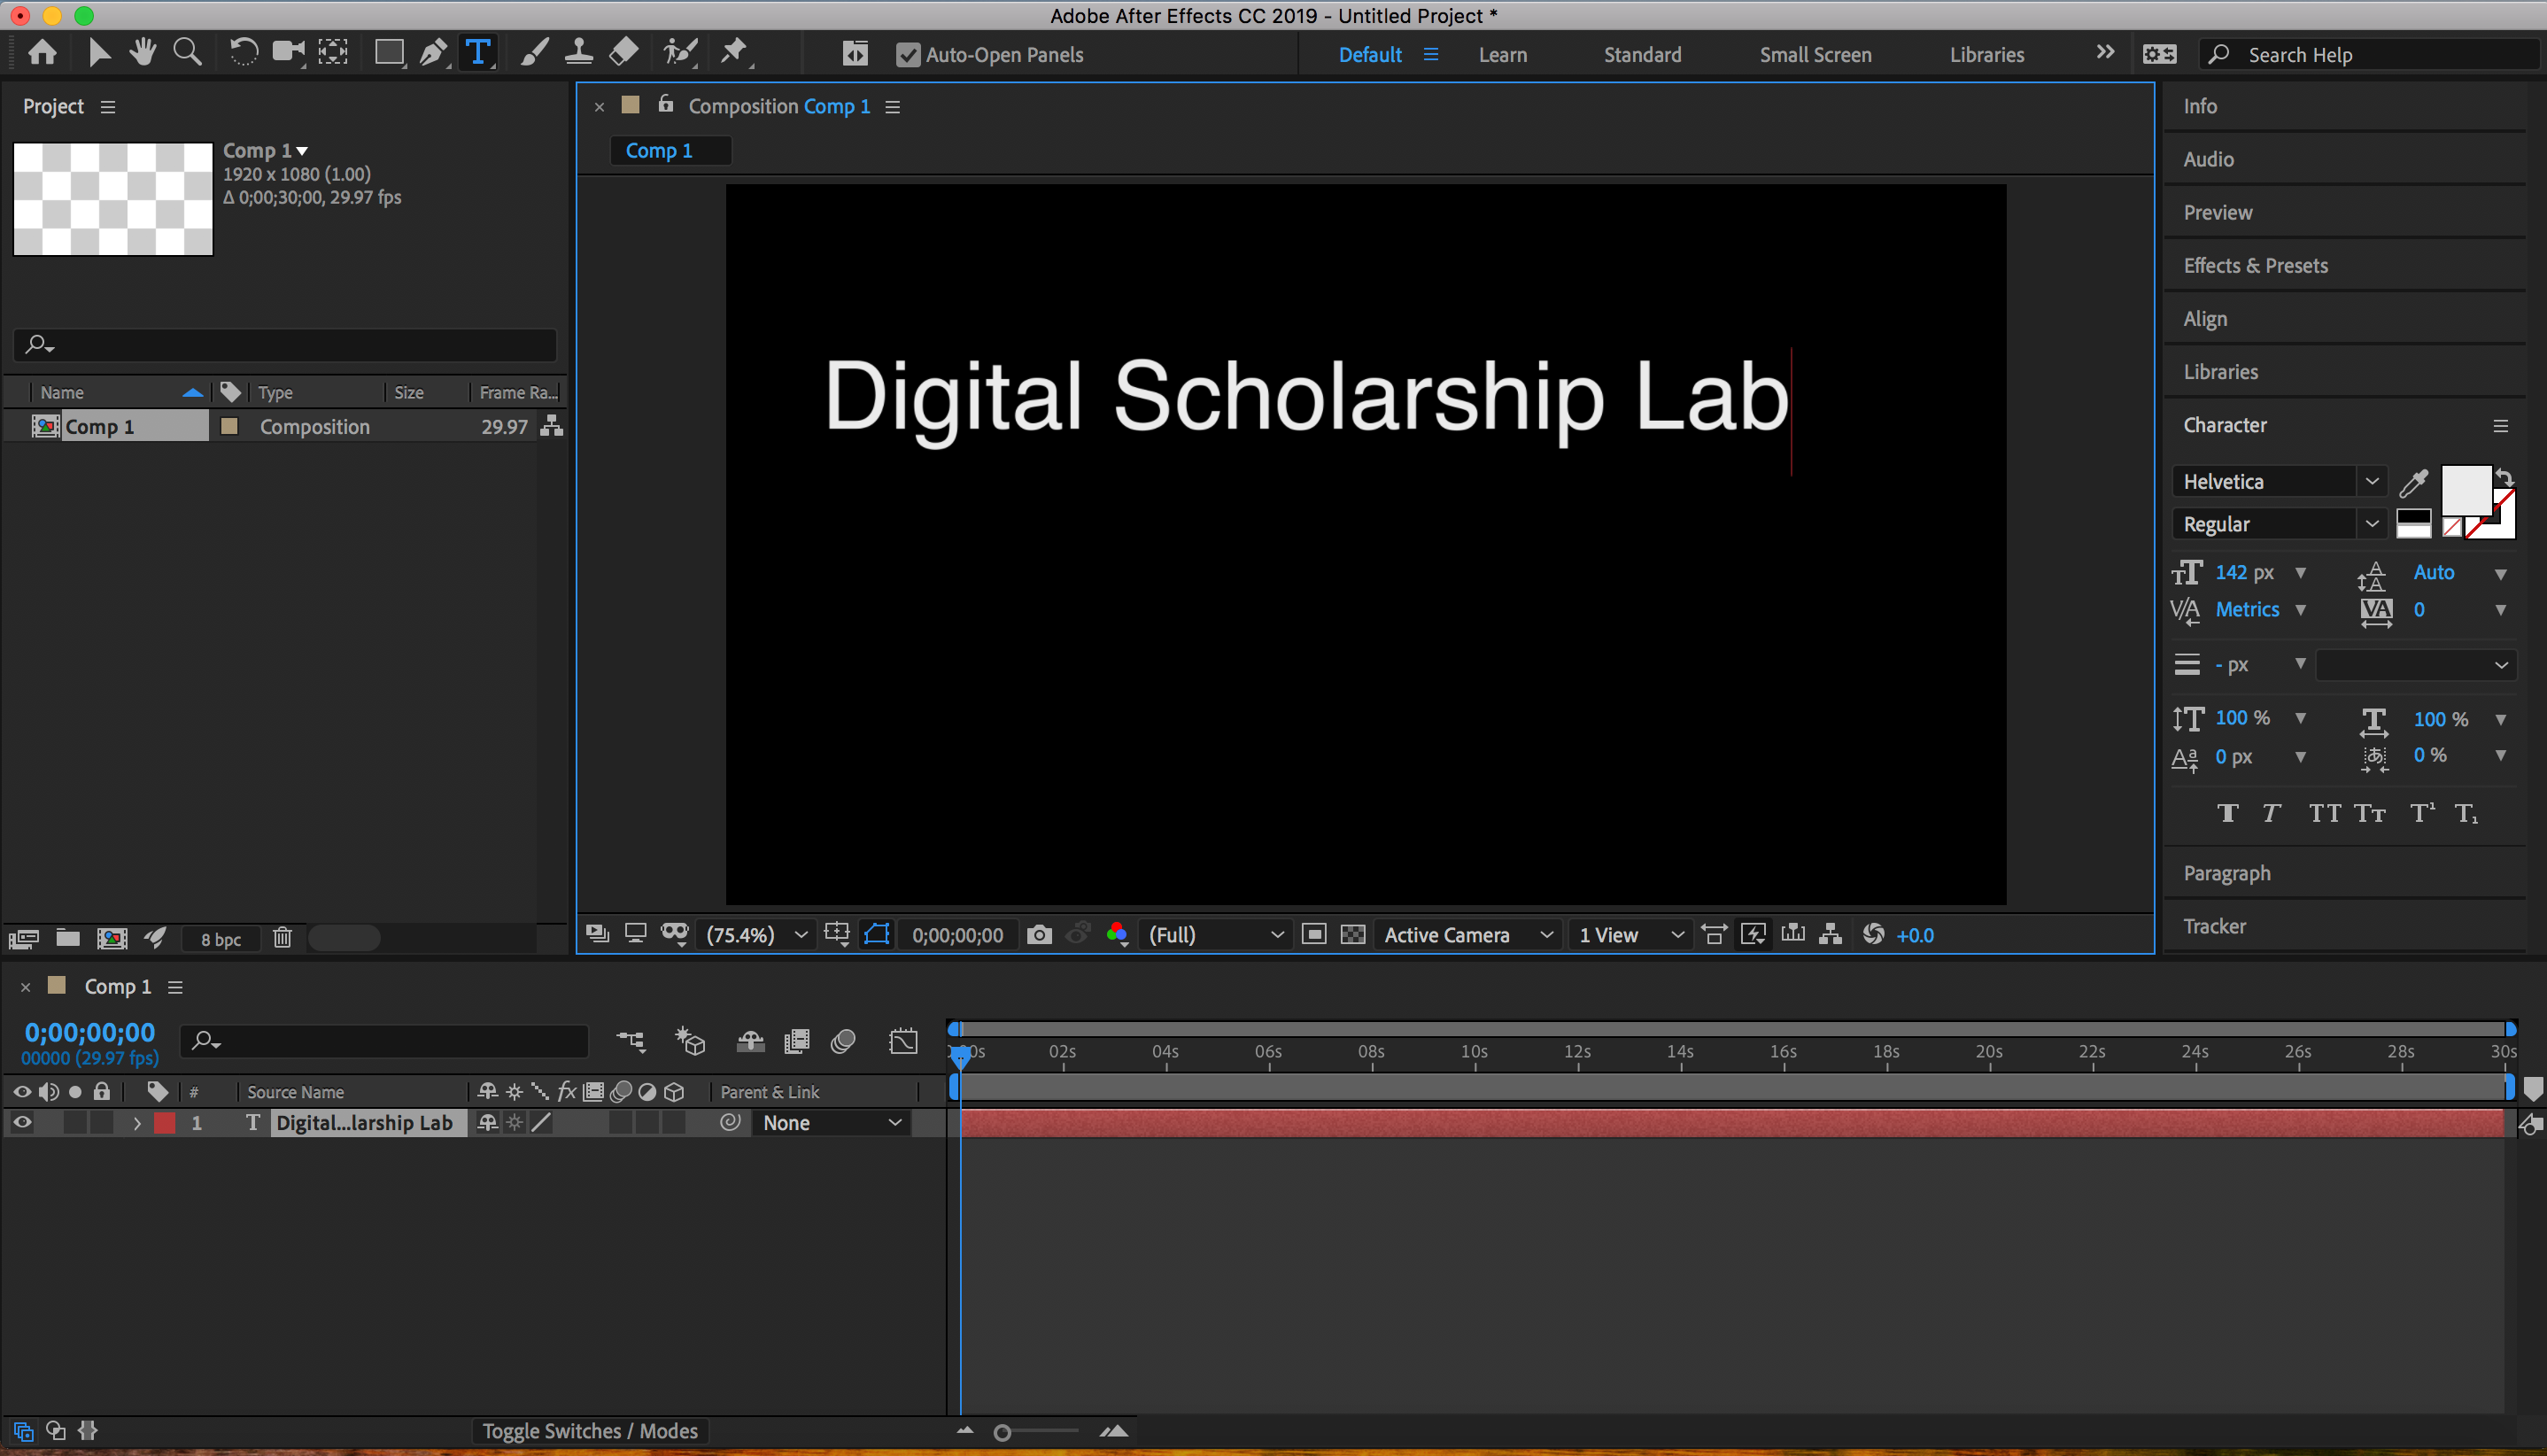Select the Zoom magnifier tool
The image size is (2547, 1456).
(187, 53)
